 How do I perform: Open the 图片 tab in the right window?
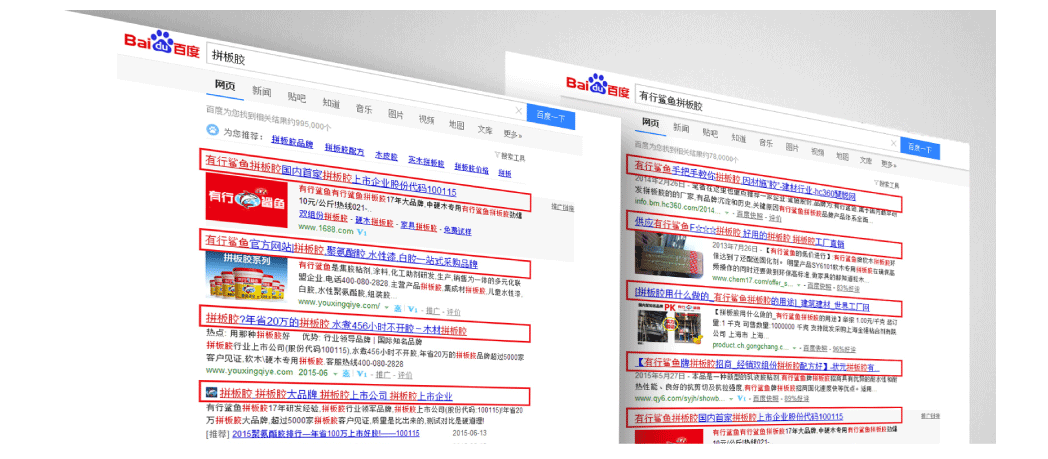pos(792,146)
